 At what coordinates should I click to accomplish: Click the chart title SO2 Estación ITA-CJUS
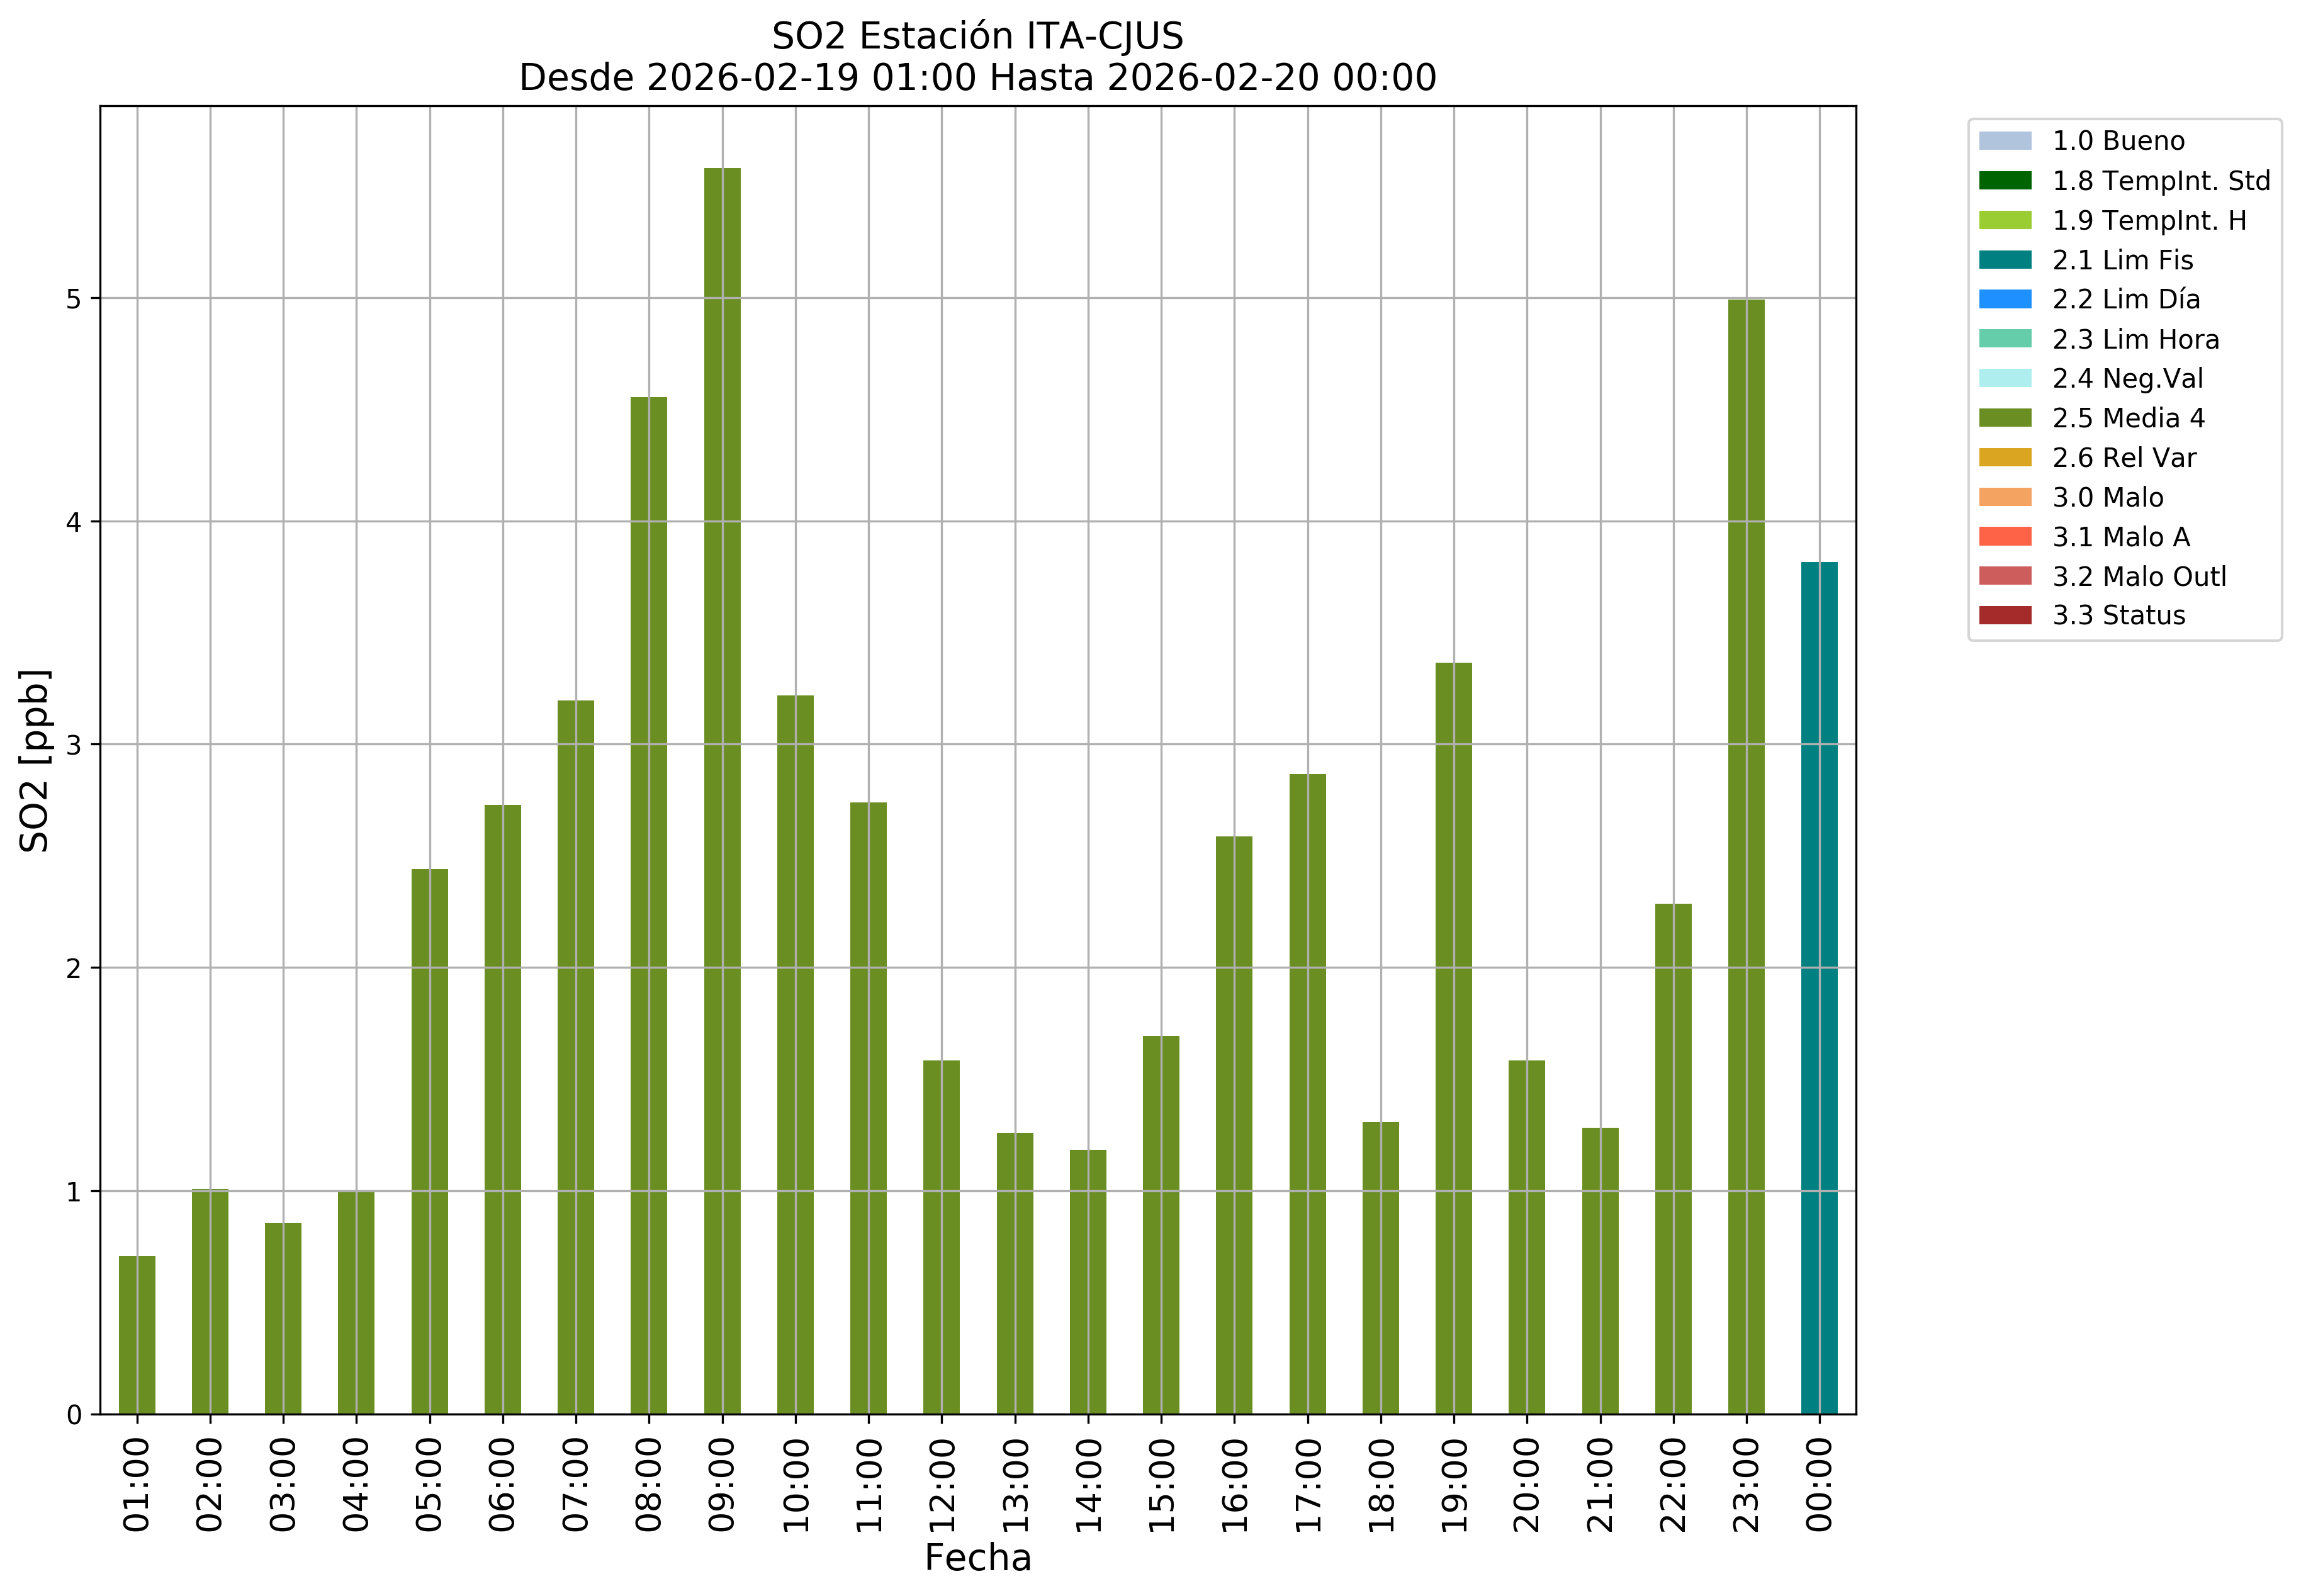(x=977, y=37)
